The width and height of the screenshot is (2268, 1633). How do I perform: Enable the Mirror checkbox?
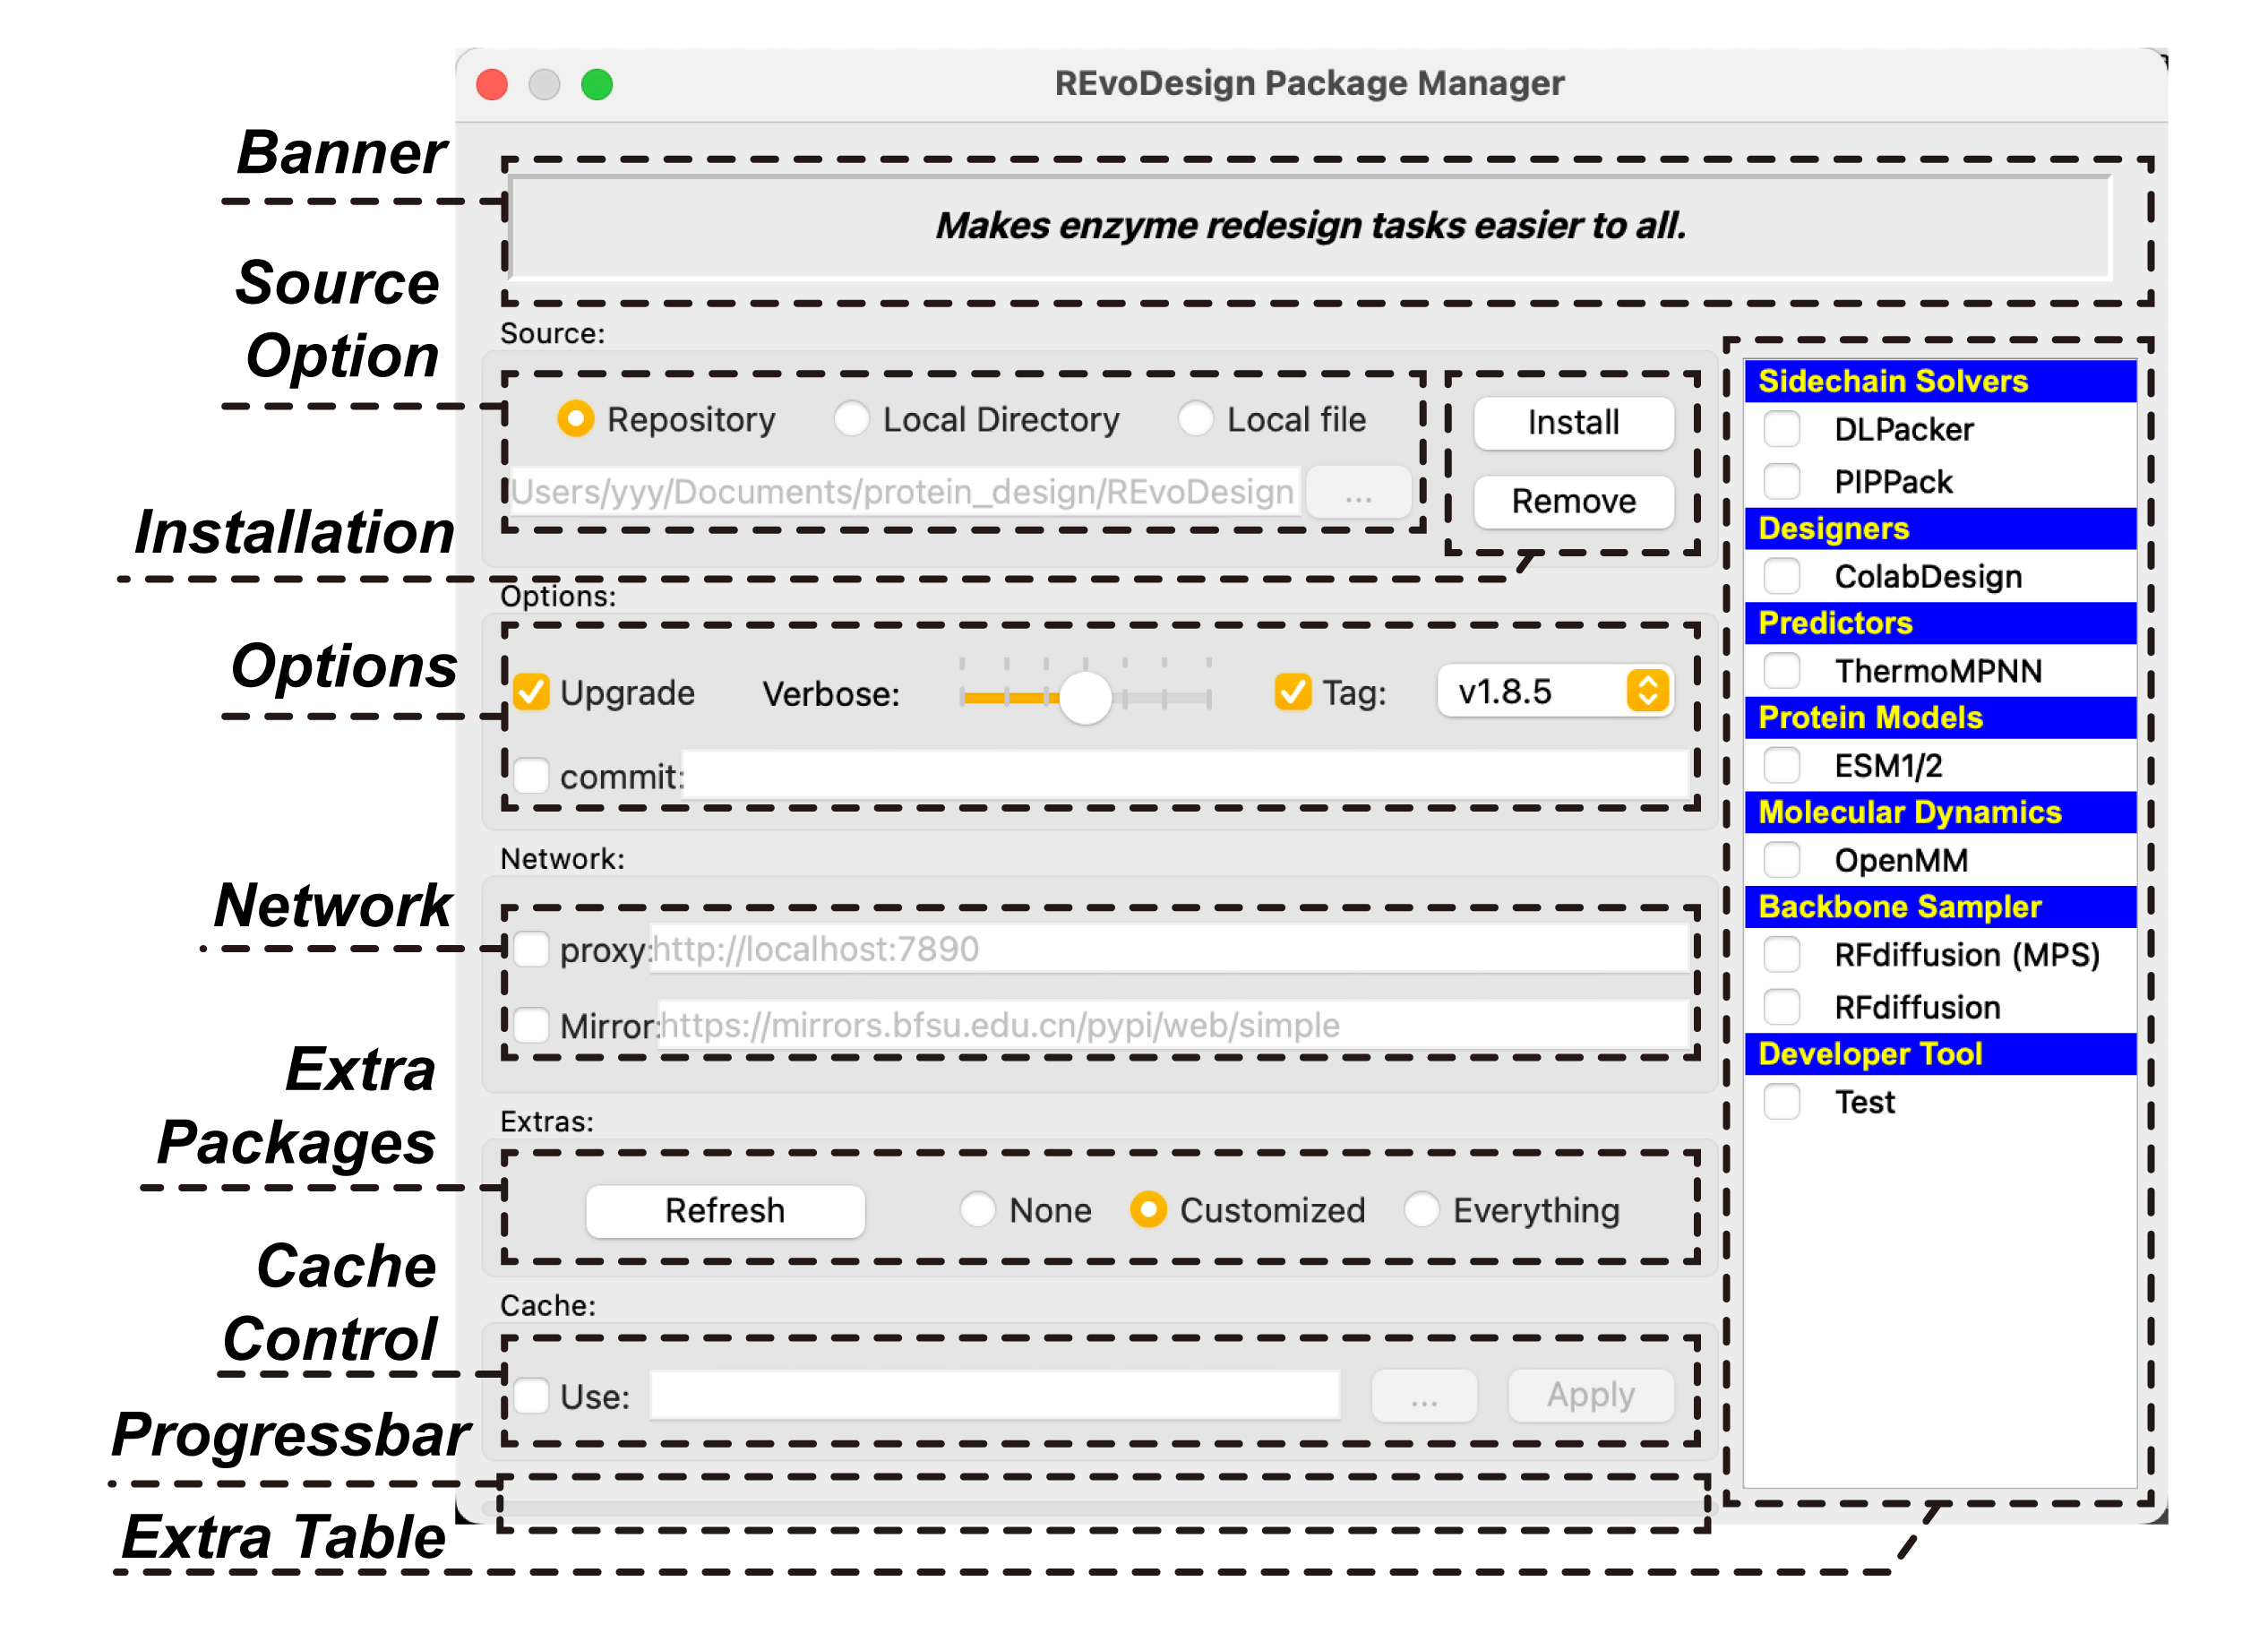click(x=531, y=1025)
